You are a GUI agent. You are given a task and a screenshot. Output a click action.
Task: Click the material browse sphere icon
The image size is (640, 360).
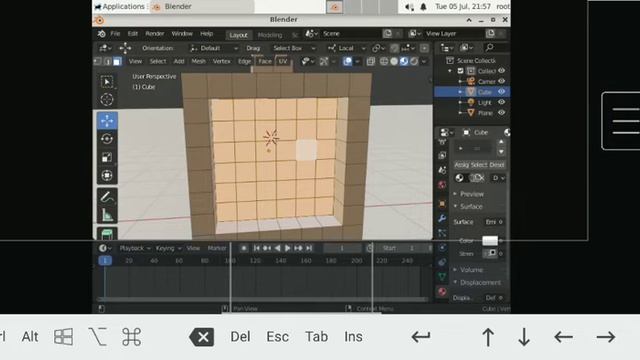459,178
